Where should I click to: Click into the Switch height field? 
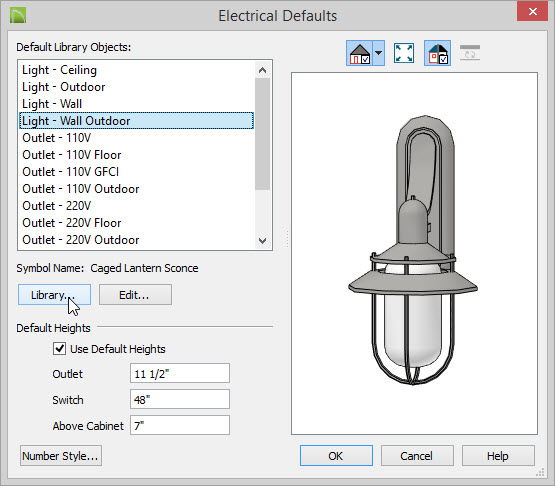180,399
